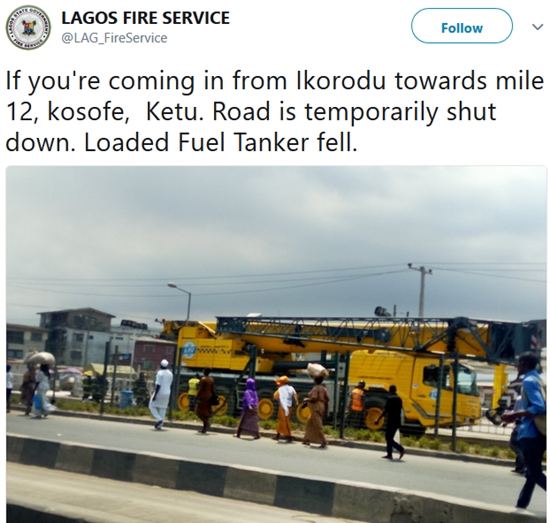The image size is (550, 523).
Task: Click the man in white outfit and cap
Action: pyautogui.click(x=161, y=394)
